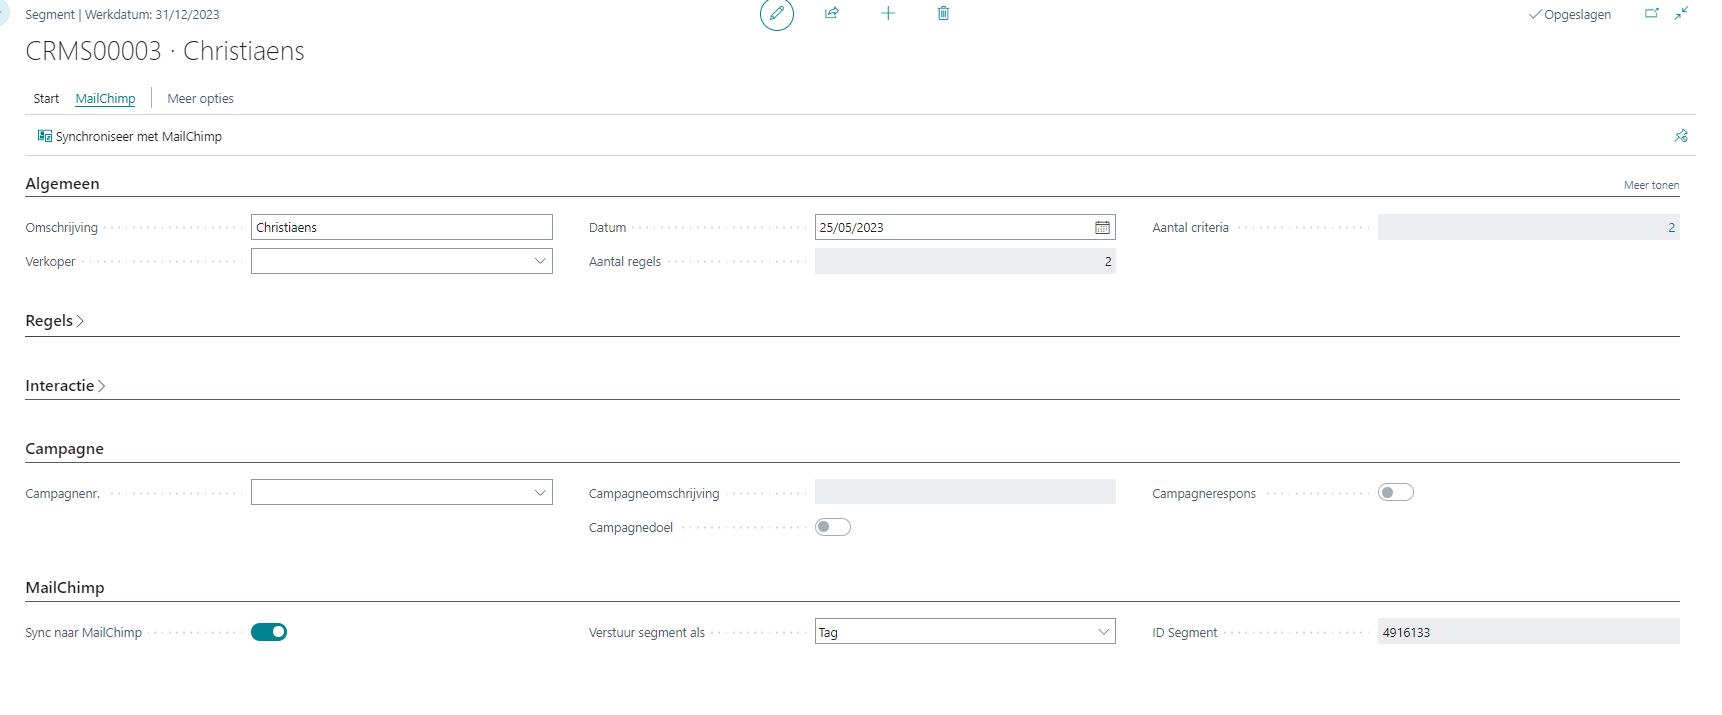Toggle the Campagnedoel switch
This screenshot has width=1722, height=715.
pos(832,527)
